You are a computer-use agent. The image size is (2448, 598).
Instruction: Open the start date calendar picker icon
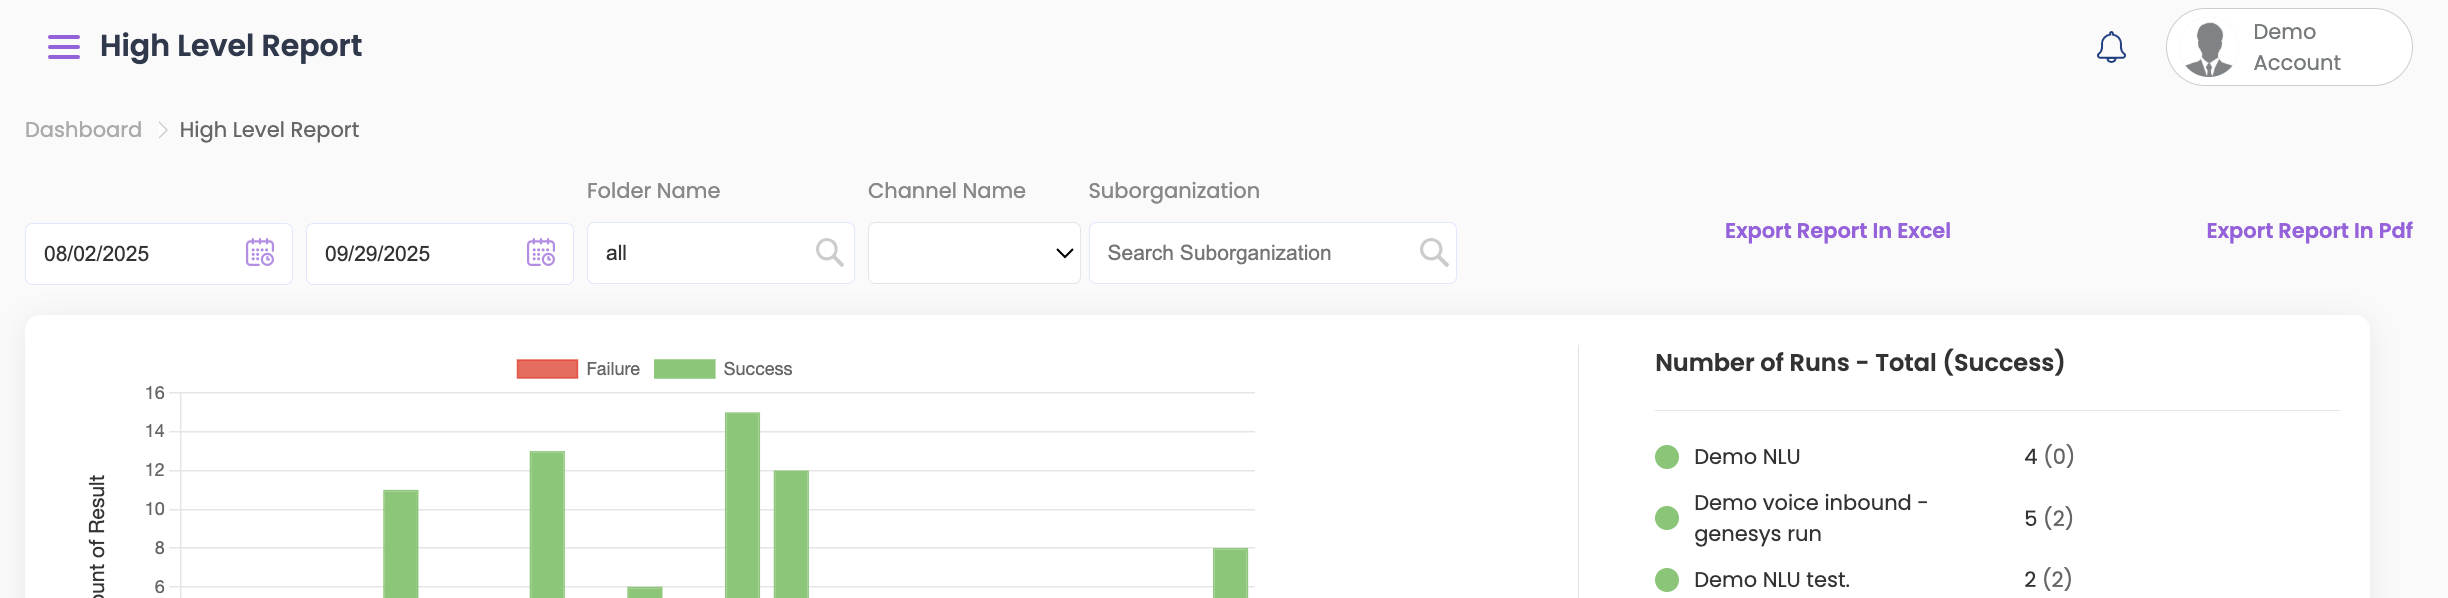260,253
